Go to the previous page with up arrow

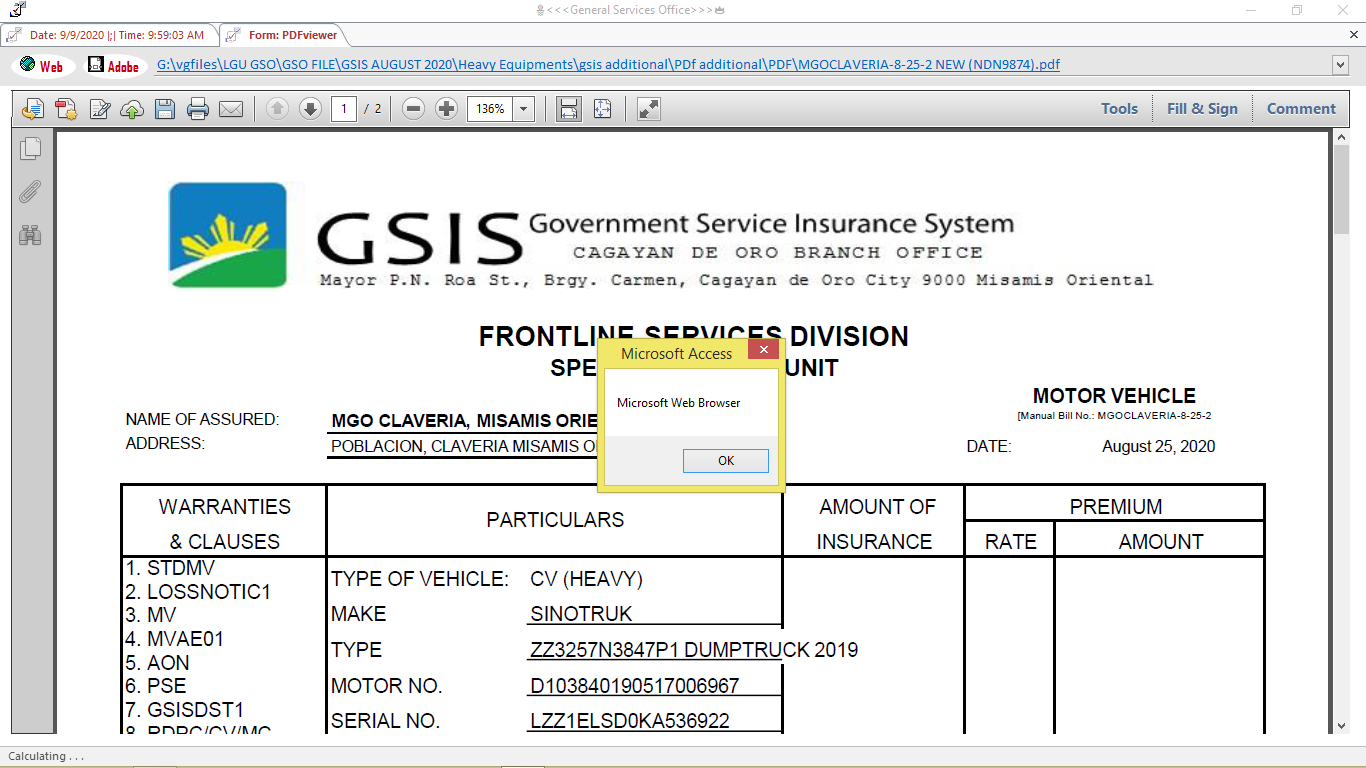(277, 109)
